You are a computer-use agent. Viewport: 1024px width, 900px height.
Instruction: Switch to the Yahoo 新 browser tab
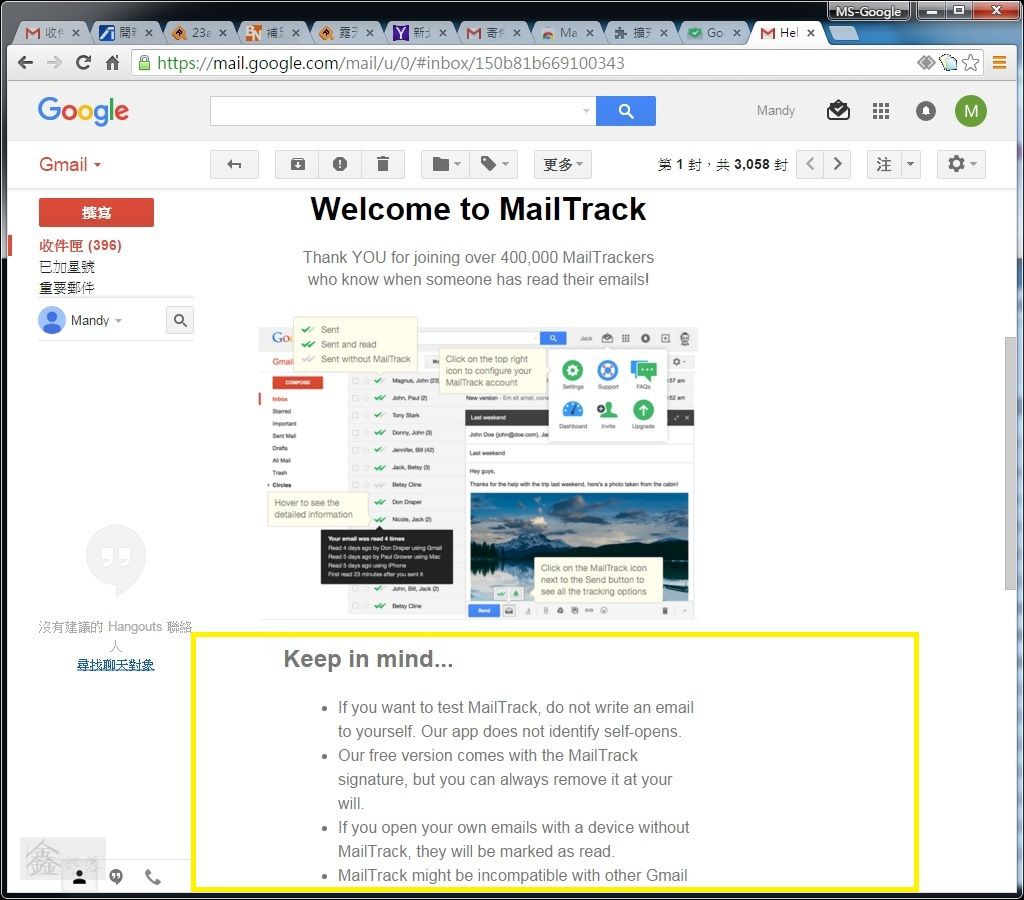[419, 33]
